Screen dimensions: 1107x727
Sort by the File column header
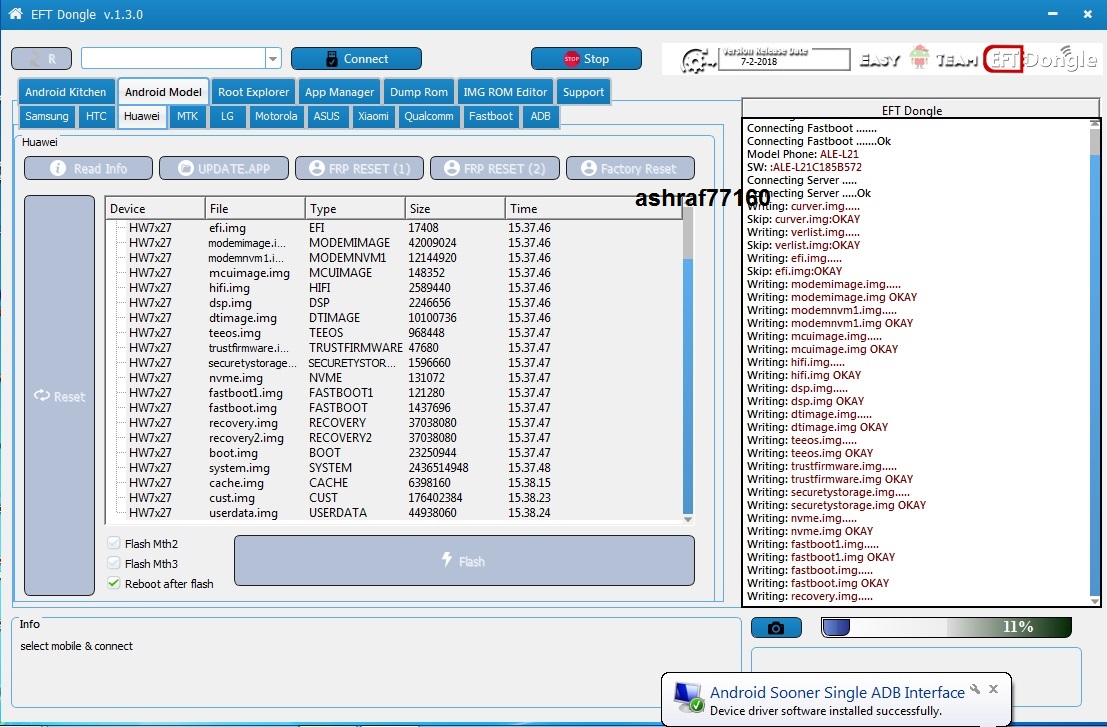tap(255, 208)
